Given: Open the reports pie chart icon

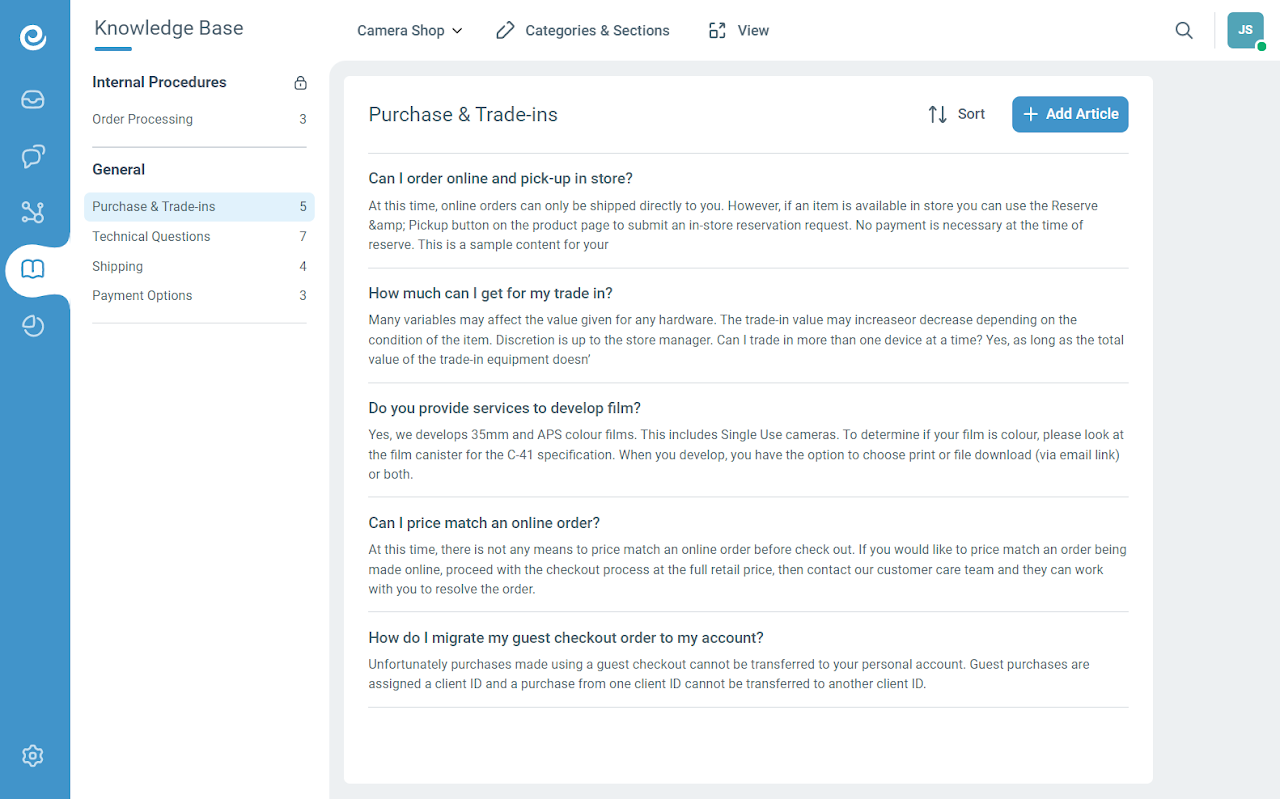Looking at the screenshot, I should pos(33,326).
